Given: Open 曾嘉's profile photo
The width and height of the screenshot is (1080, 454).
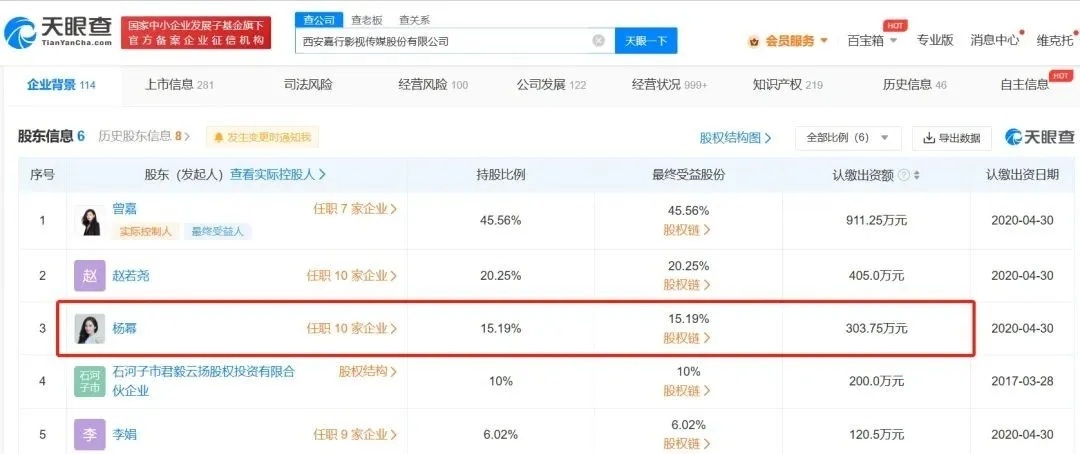Looking at the screenshot, I should (x=90, y=220).
